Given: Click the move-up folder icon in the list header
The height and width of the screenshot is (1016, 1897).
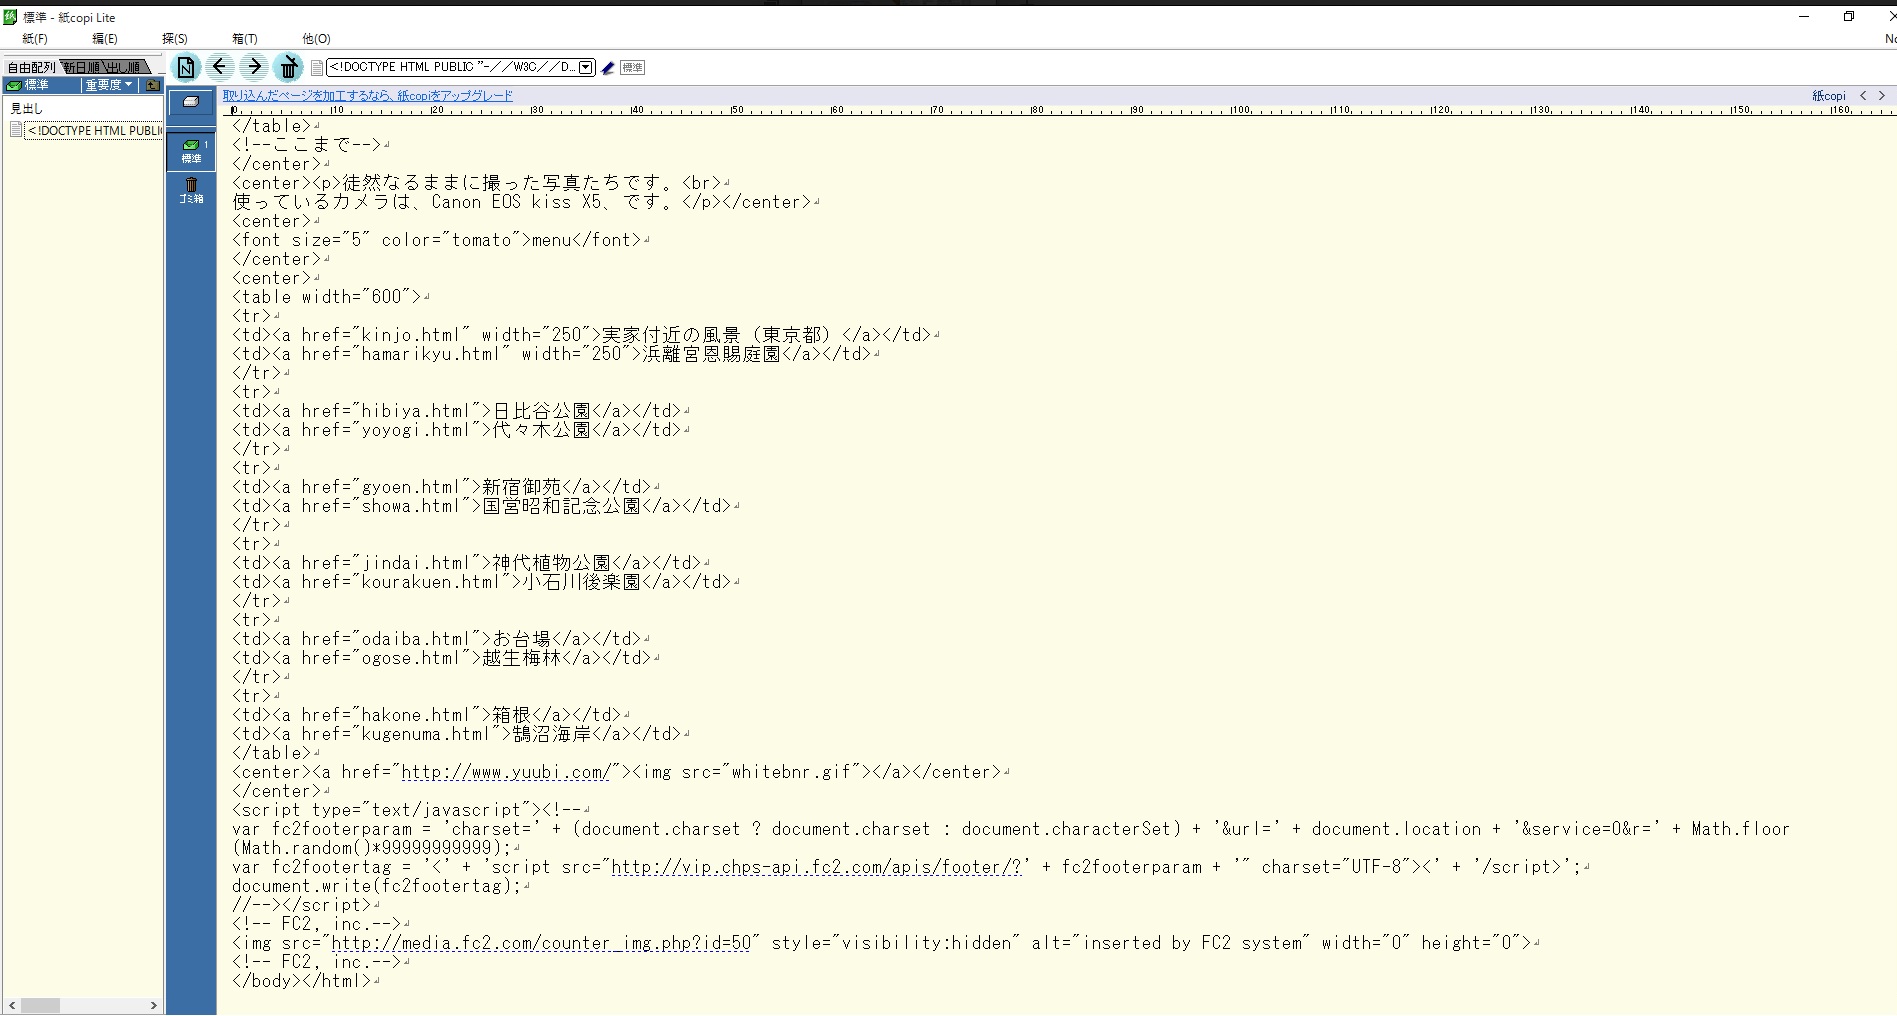Looking at the screenshot, I should [x=153, y=85].
